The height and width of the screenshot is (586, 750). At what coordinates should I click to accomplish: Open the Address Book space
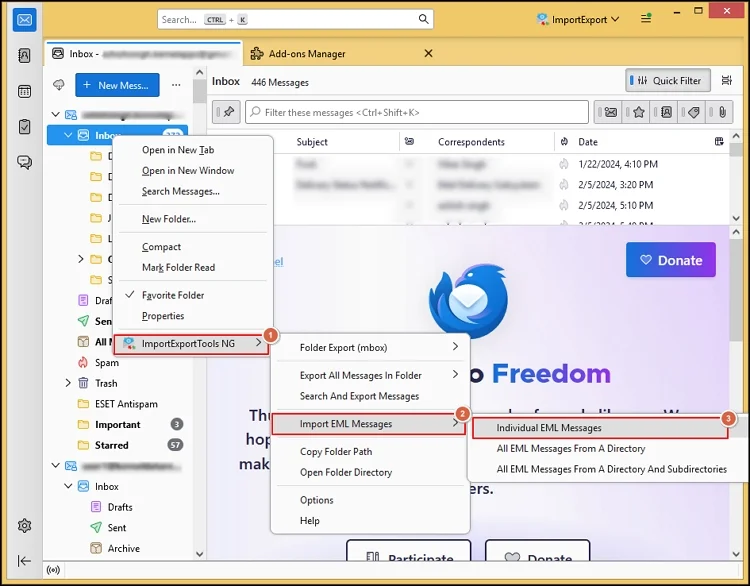click(x=24, y=55)
